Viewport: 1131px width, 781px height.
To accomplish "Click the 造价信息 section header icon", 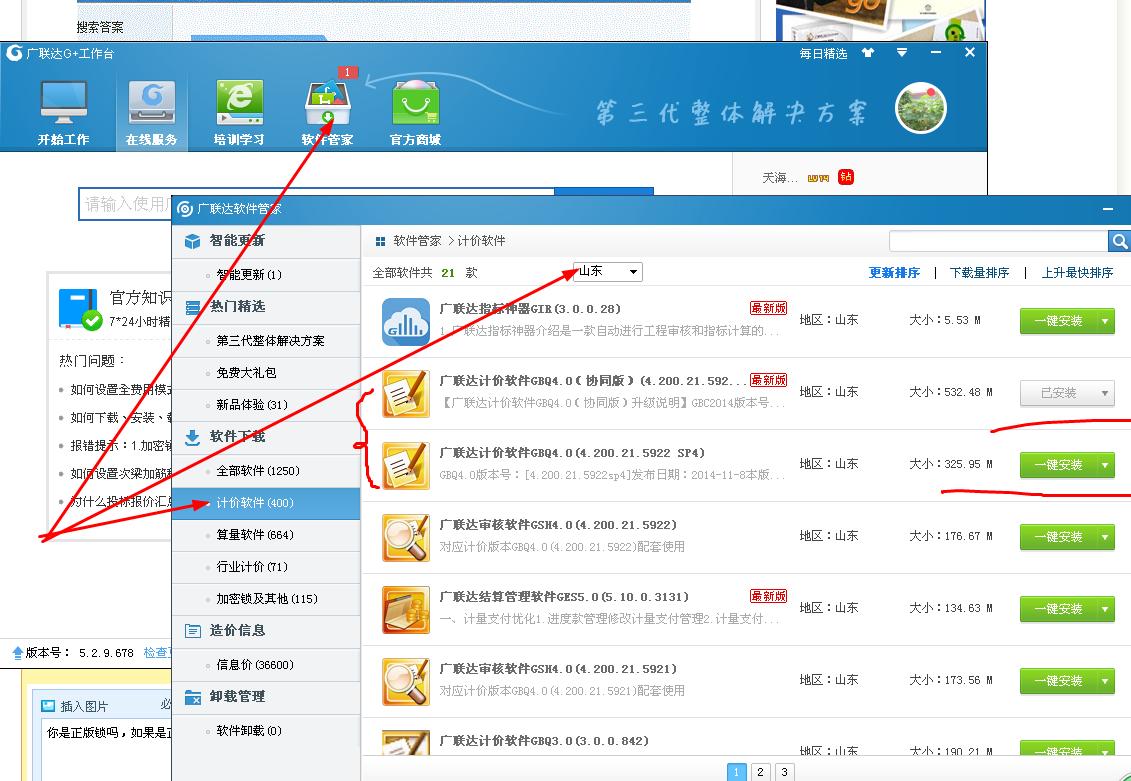I will tap(193, 631).
